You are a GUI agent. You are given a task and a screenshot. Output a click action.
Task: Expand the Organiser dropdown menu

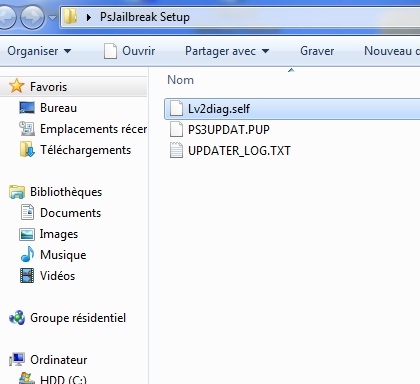[x=39, y=51]
